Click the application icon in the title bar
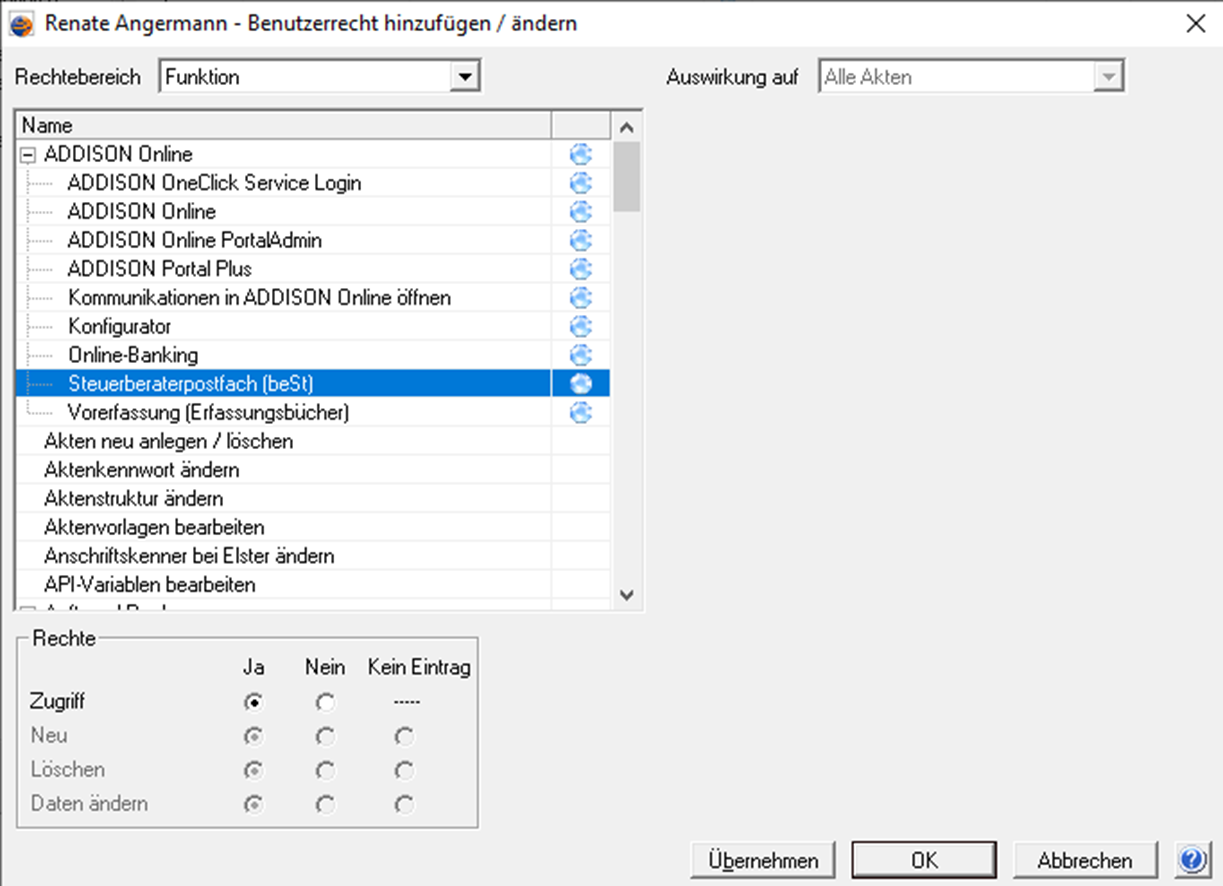This screenshot has height=886, width=1223. pyautogui.click(x=21, y=23)
